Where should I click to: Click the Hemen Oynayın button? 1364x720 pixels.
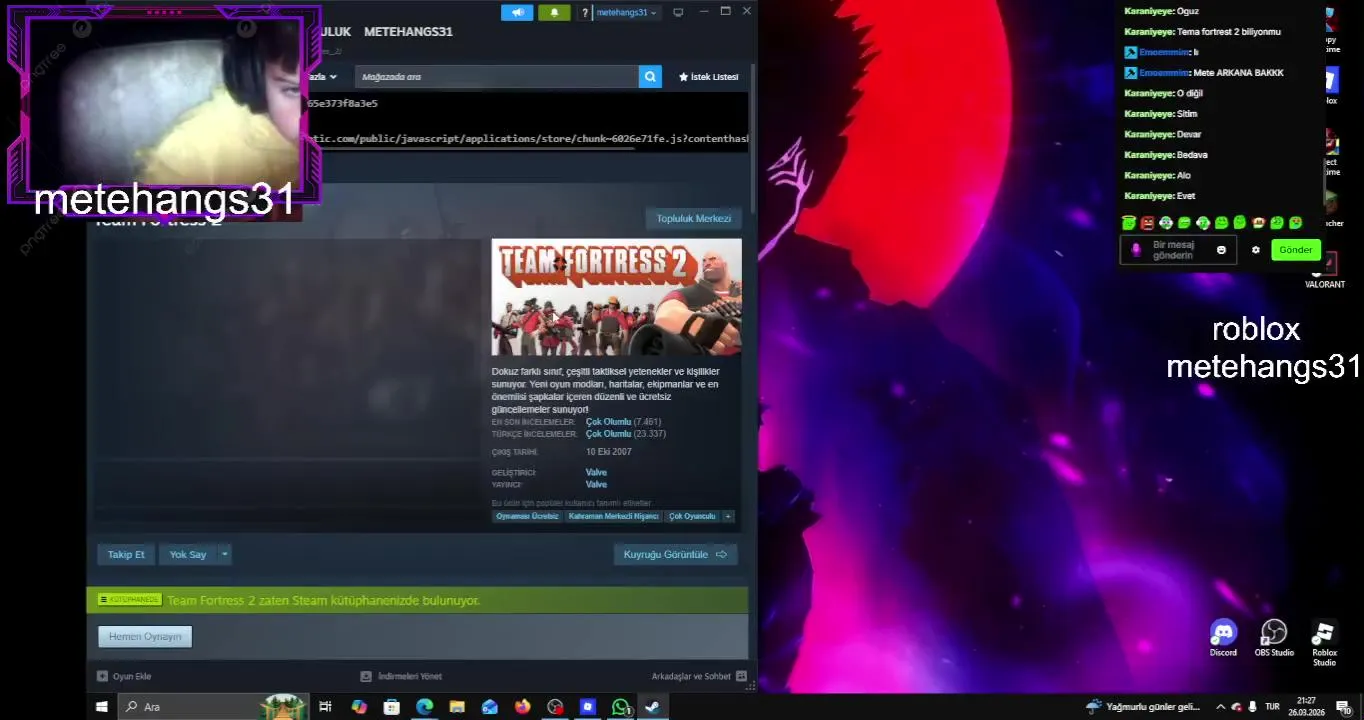pyautogui.click(x=145, y=636)
